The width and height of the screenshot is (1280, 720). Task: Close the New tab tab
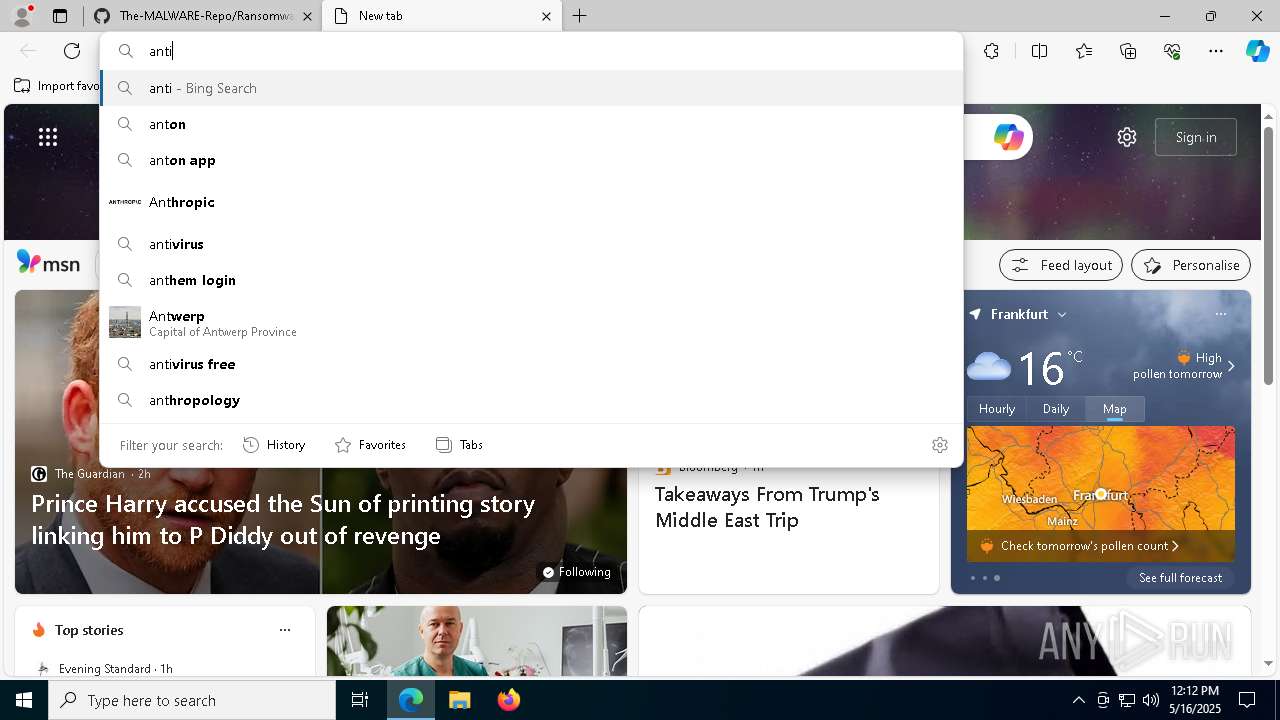pyautogui.click(x=546, y=16)
